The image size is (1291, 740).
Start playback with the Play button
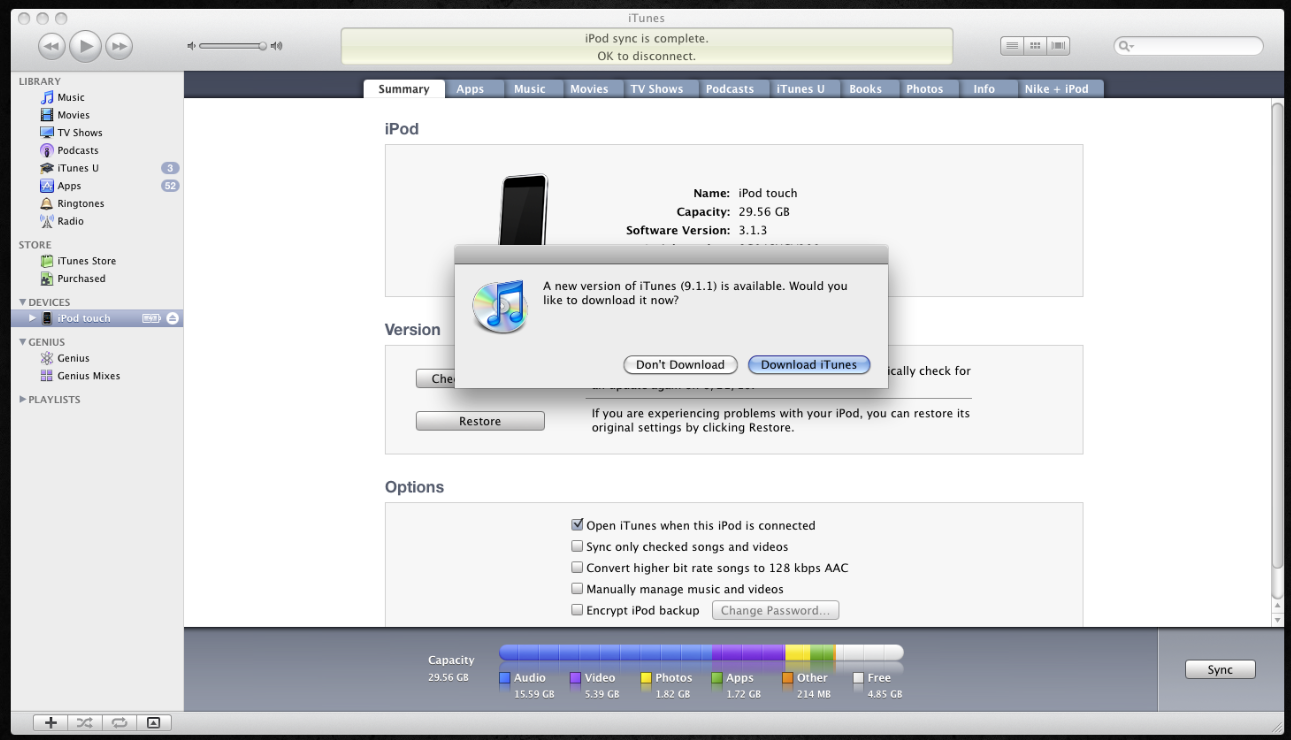pos(85,45)
